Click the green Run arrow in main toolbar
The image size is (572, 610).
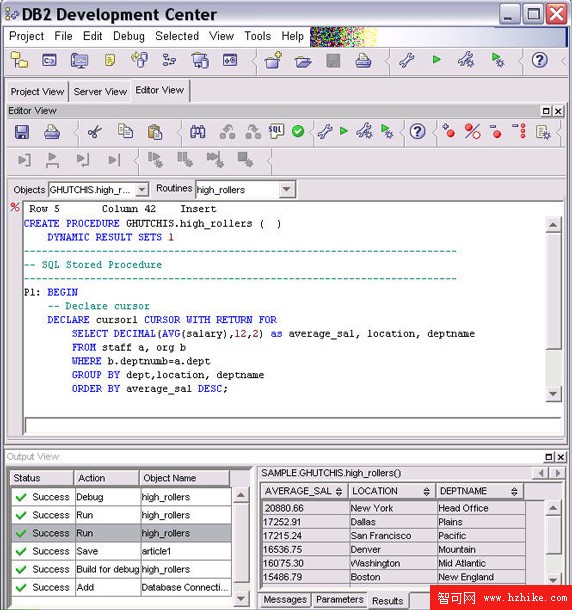click(437, 60)
